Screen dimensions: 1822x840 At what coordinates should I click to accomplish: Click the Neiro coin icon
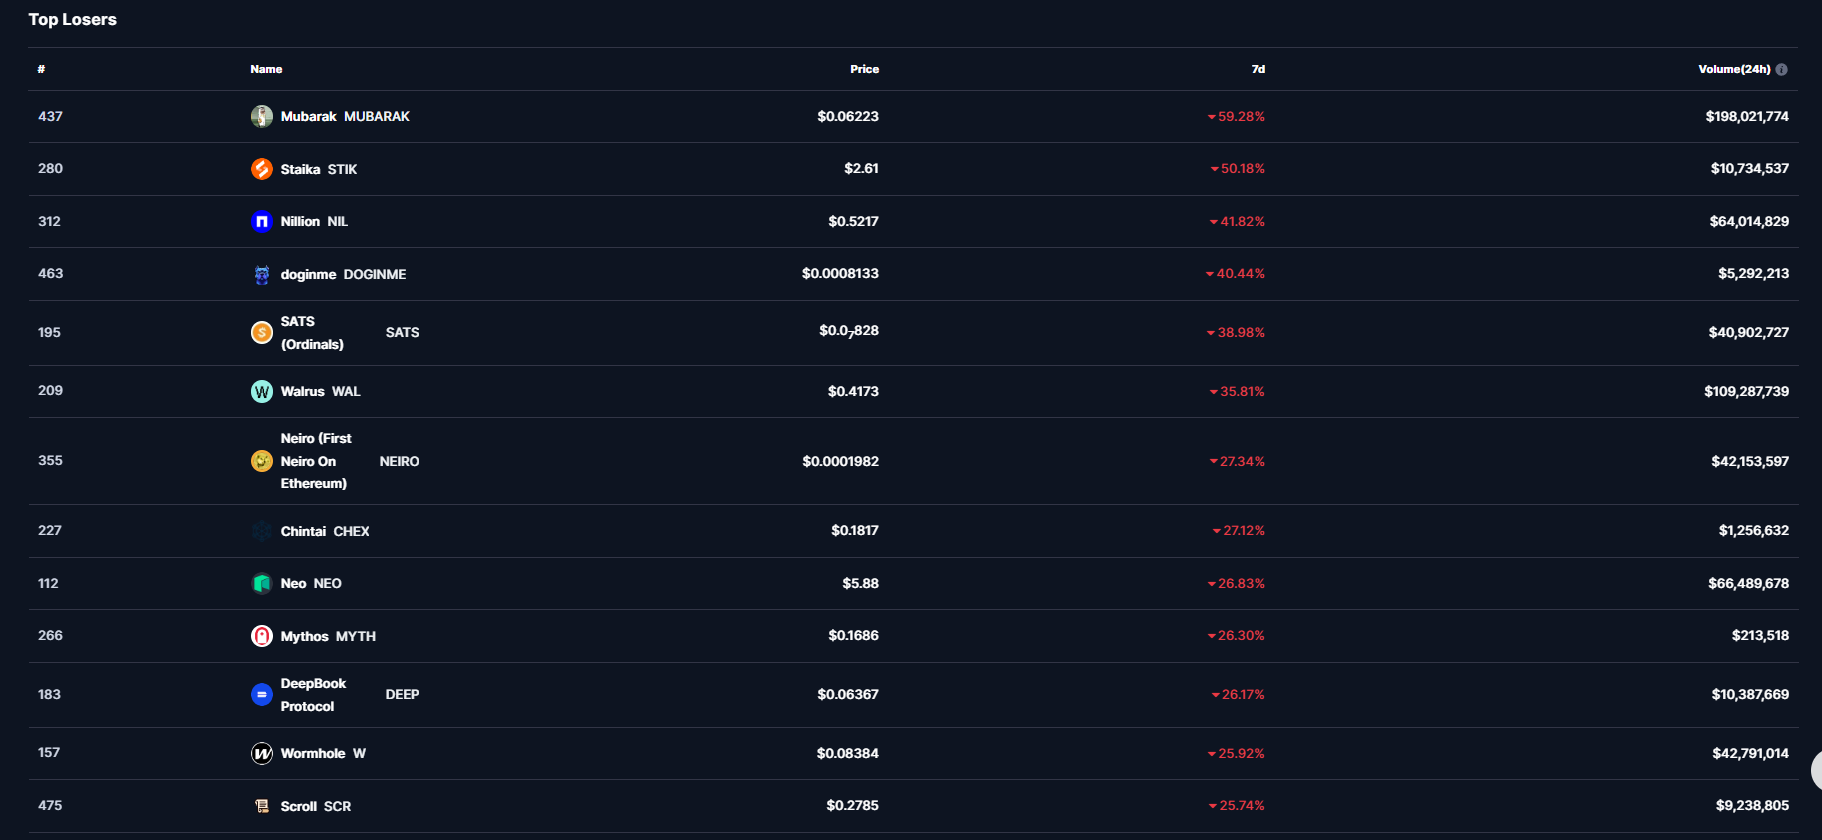coord(262,461)
